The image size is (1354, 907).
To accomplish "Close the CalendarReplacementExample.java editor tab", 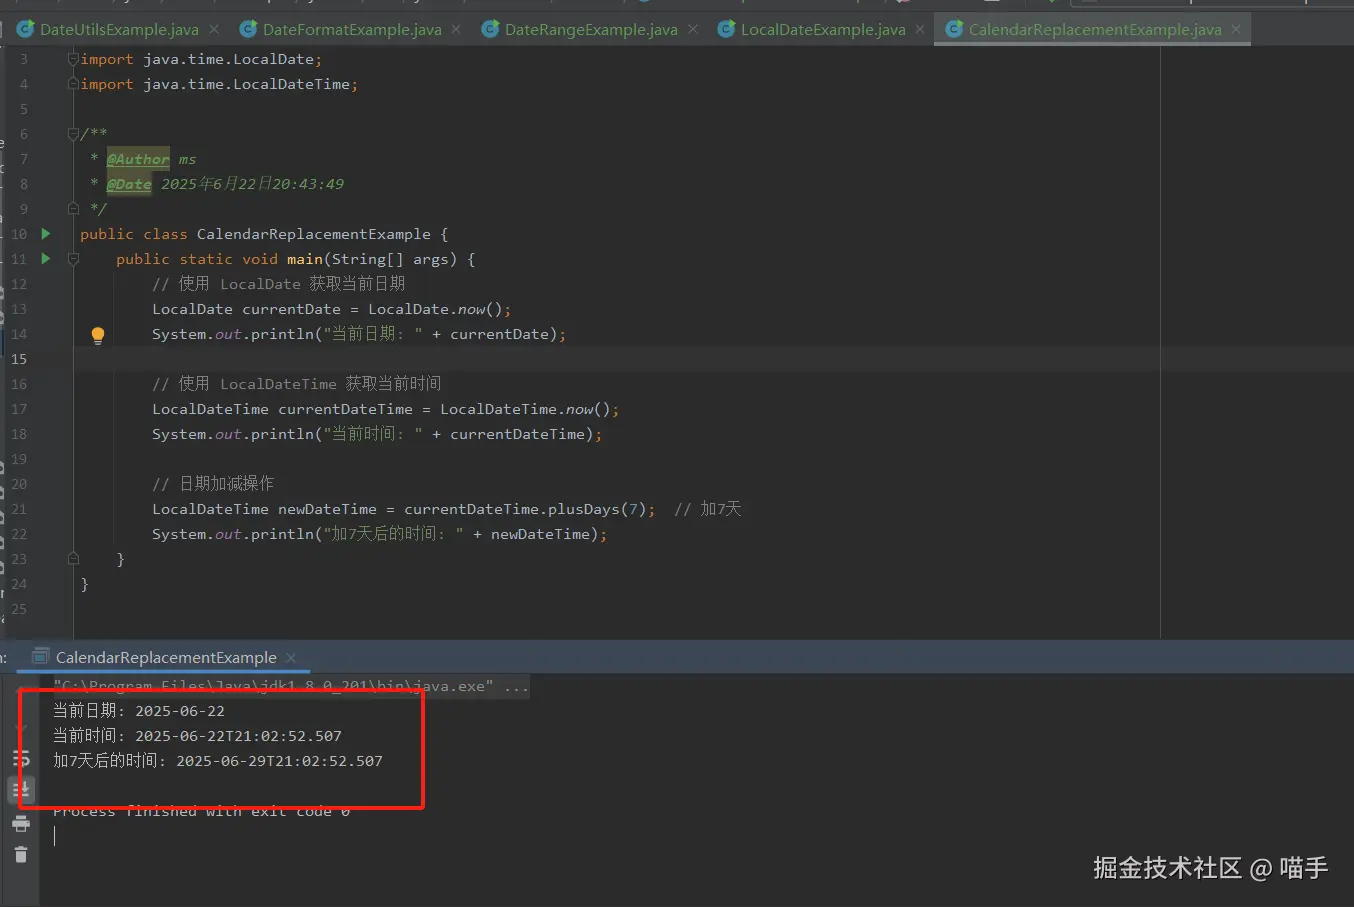I will (1236, 30).
